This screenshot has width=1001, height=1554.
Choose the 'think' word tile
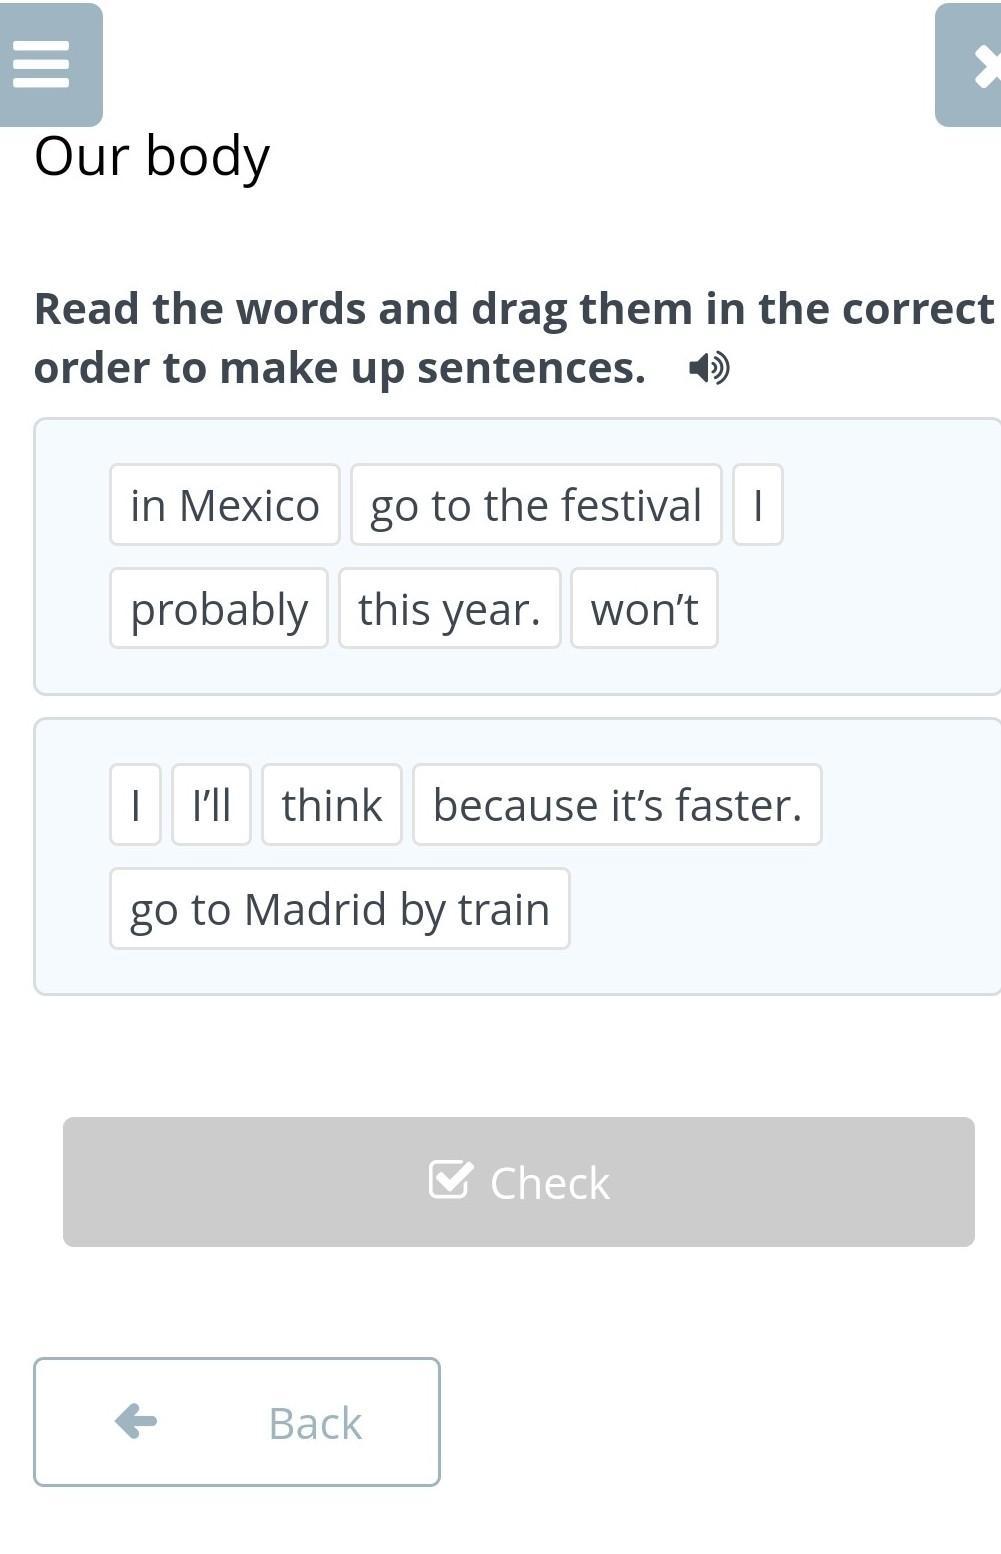pos(332,805)
